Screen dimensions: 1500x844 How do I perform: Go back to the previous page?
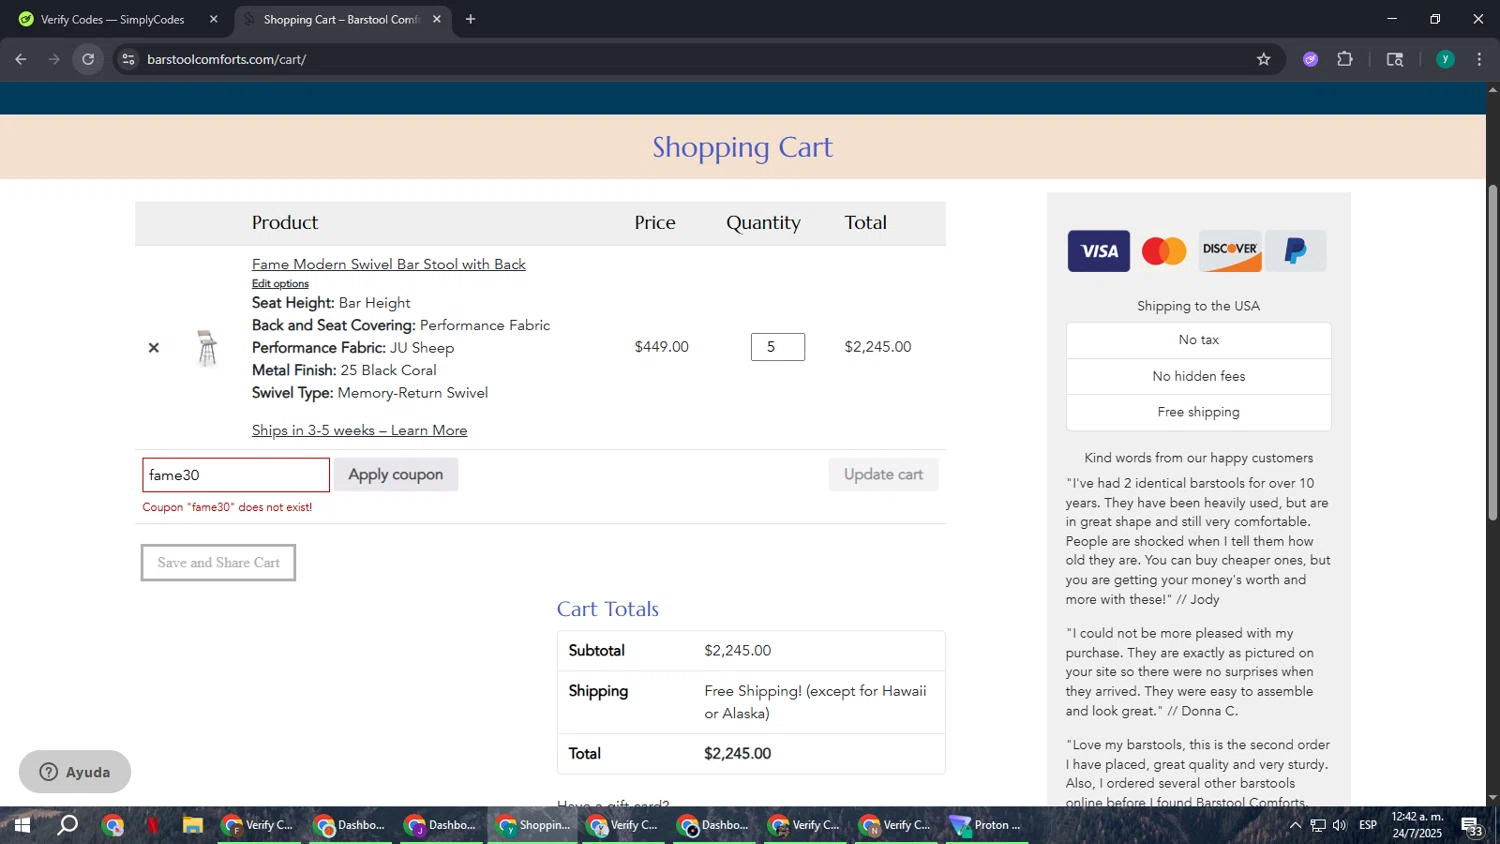(20, 60)
